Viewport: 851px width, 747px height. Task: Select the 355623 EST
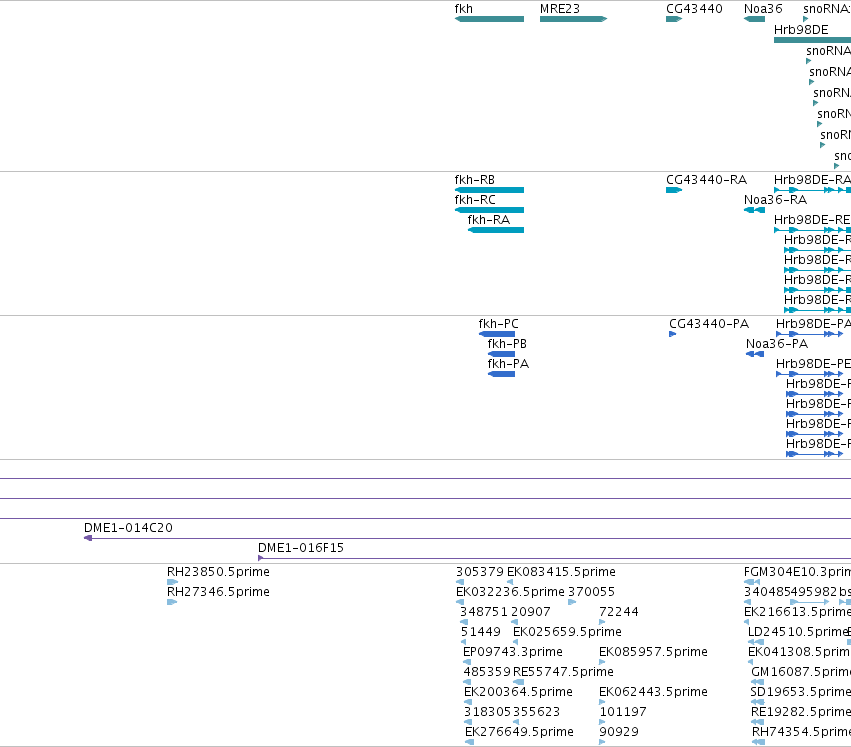pos(516,723)
